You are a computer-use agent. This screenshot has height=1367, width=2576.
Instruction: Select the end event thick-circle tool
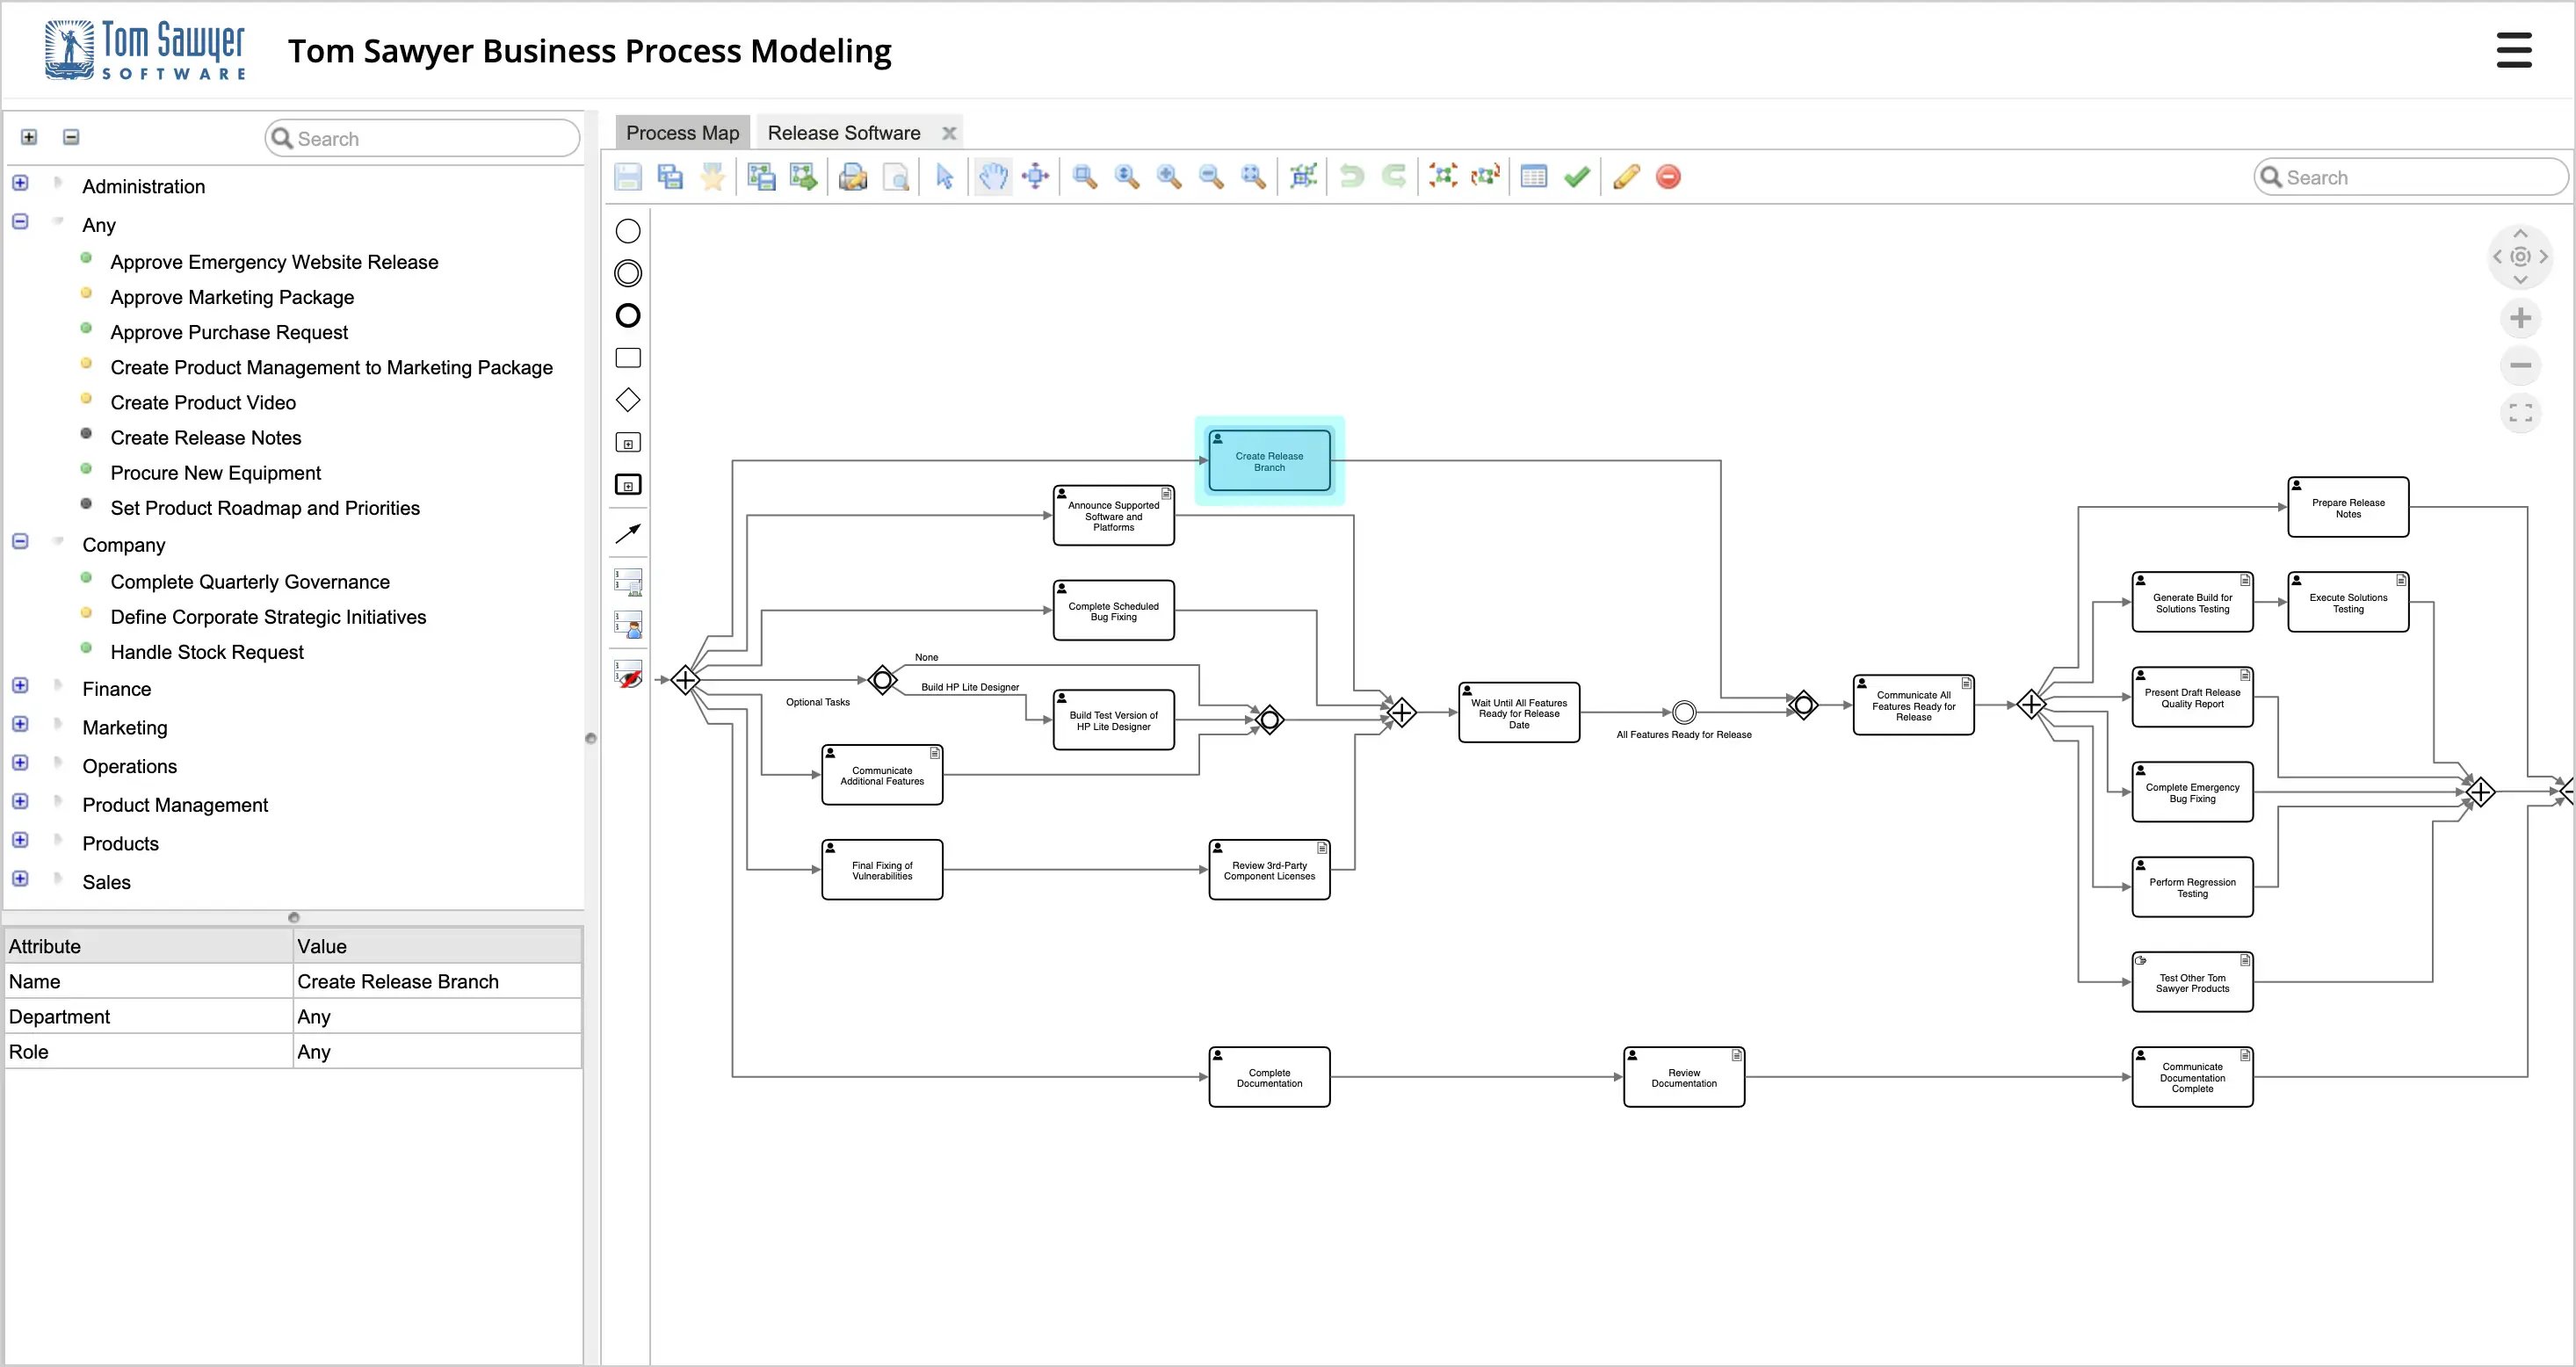point(628,316)
